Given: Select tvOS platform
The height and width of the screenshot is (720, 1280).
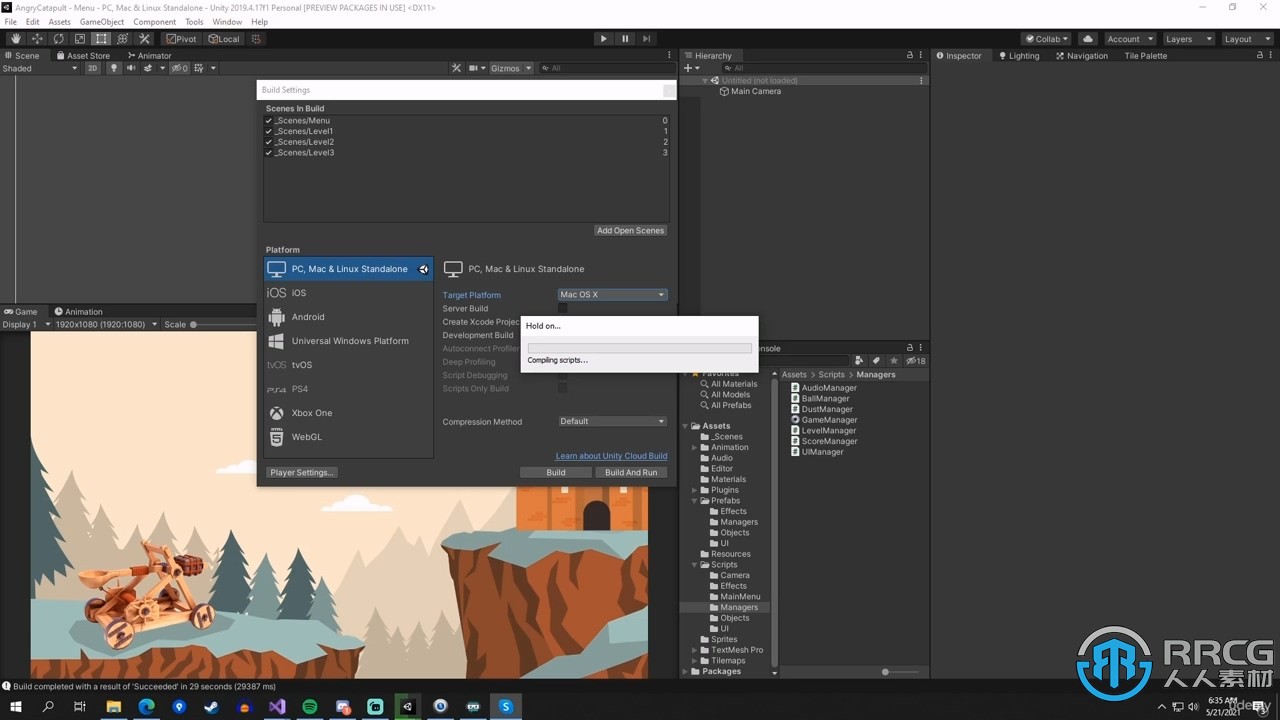Looking at the screenshot, I should [x=348, y=365].
